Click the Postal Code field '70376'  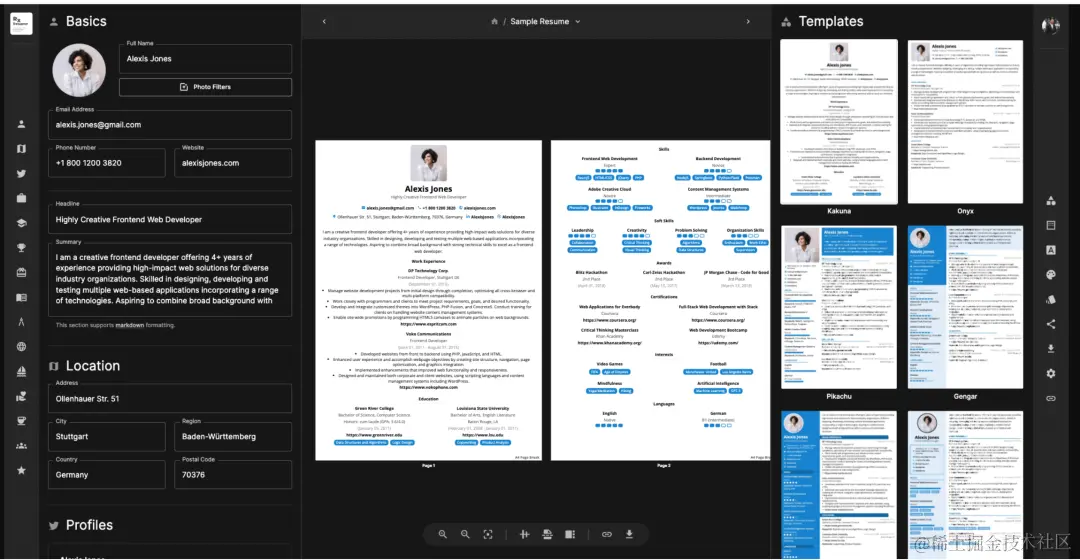(x=233, y=475)
